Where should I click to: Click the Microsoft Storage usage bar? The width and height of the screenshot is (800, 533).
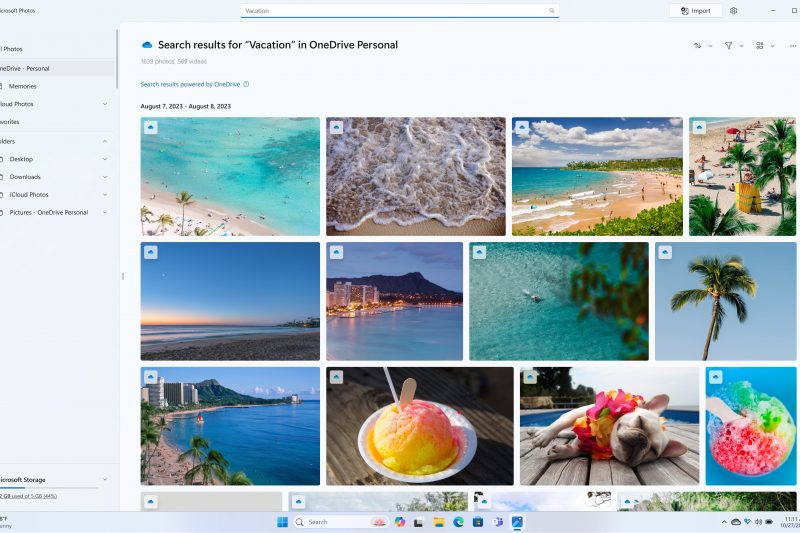tap(49, 488)
